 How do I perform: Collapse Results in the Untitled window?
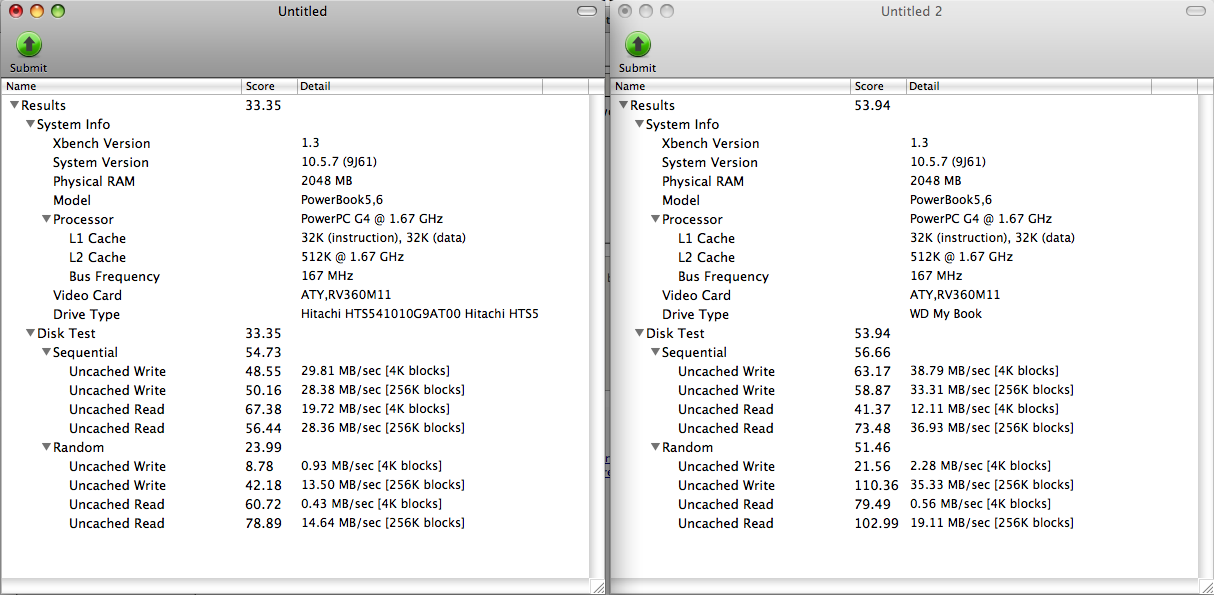(14, 105)
